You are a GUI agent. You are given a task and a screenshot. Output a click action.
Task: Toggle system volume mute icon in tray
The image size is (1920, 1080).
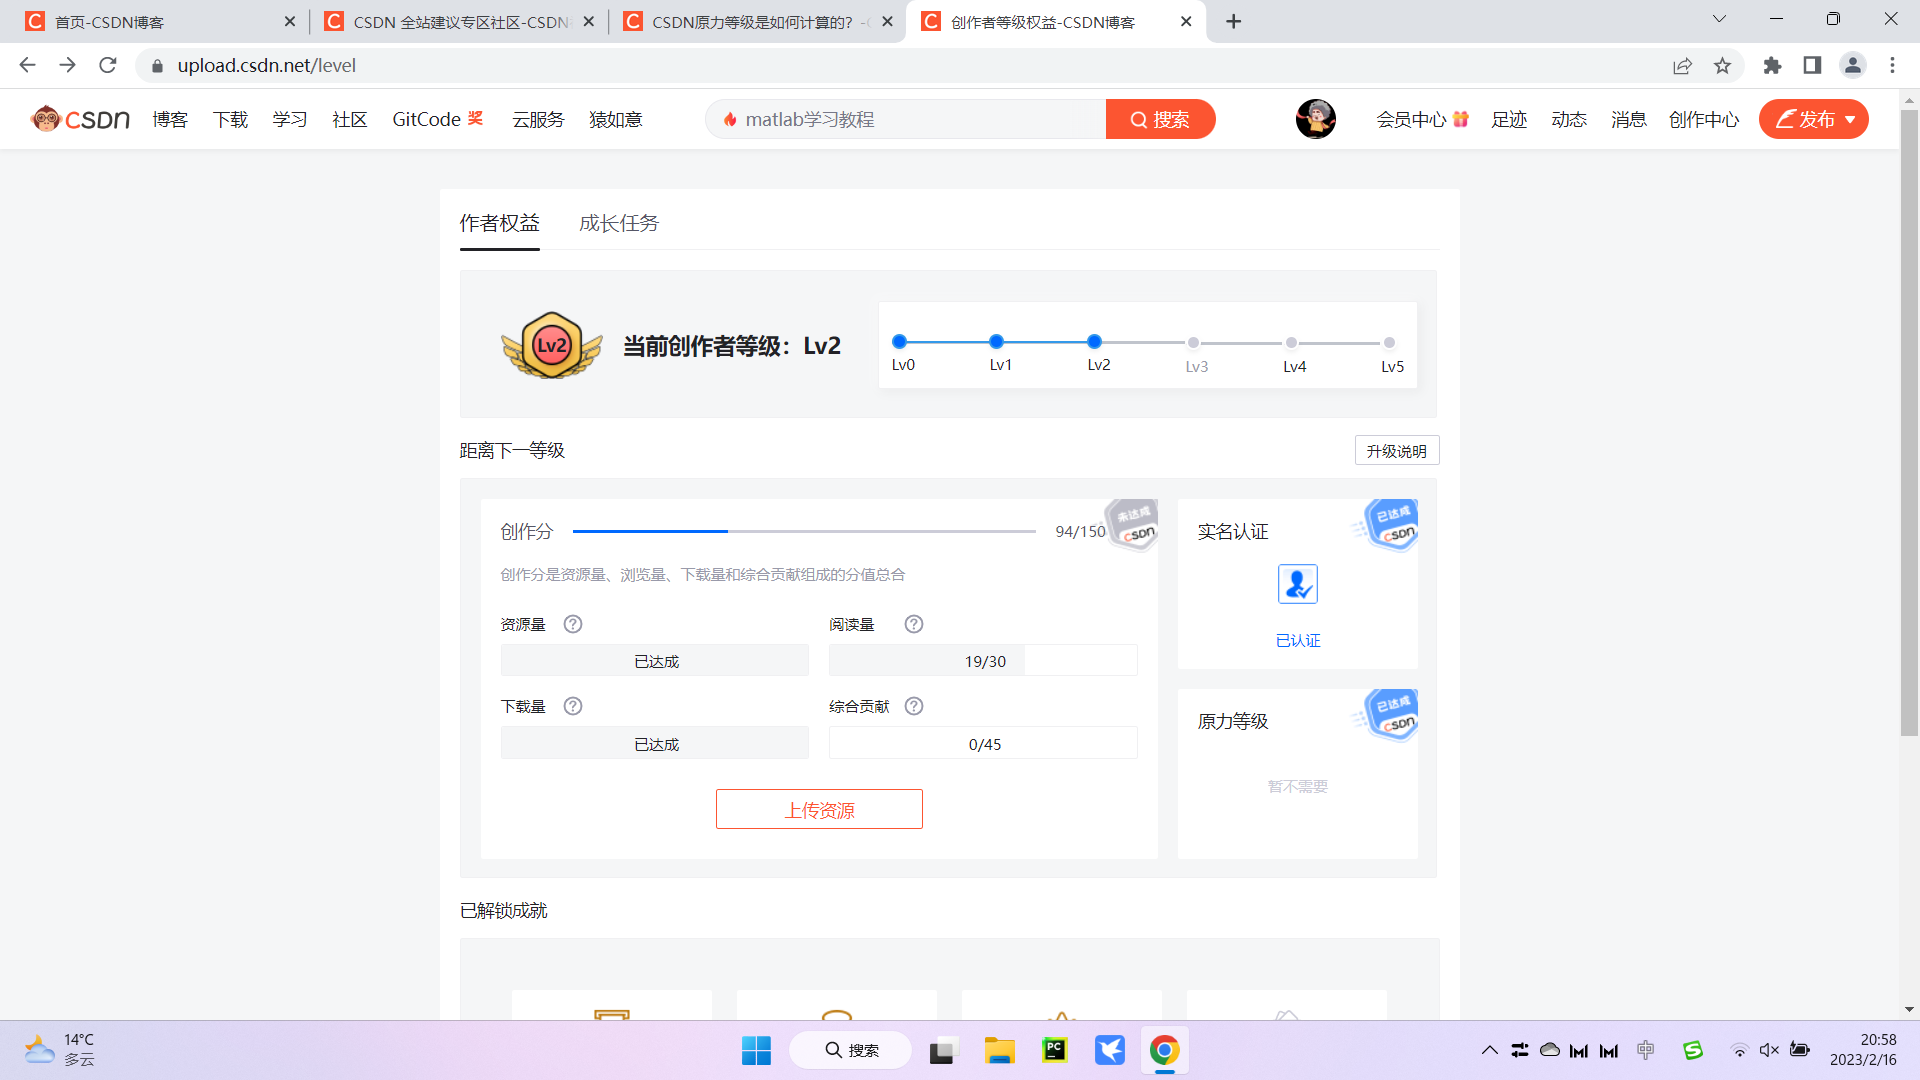[1769, 1050]
